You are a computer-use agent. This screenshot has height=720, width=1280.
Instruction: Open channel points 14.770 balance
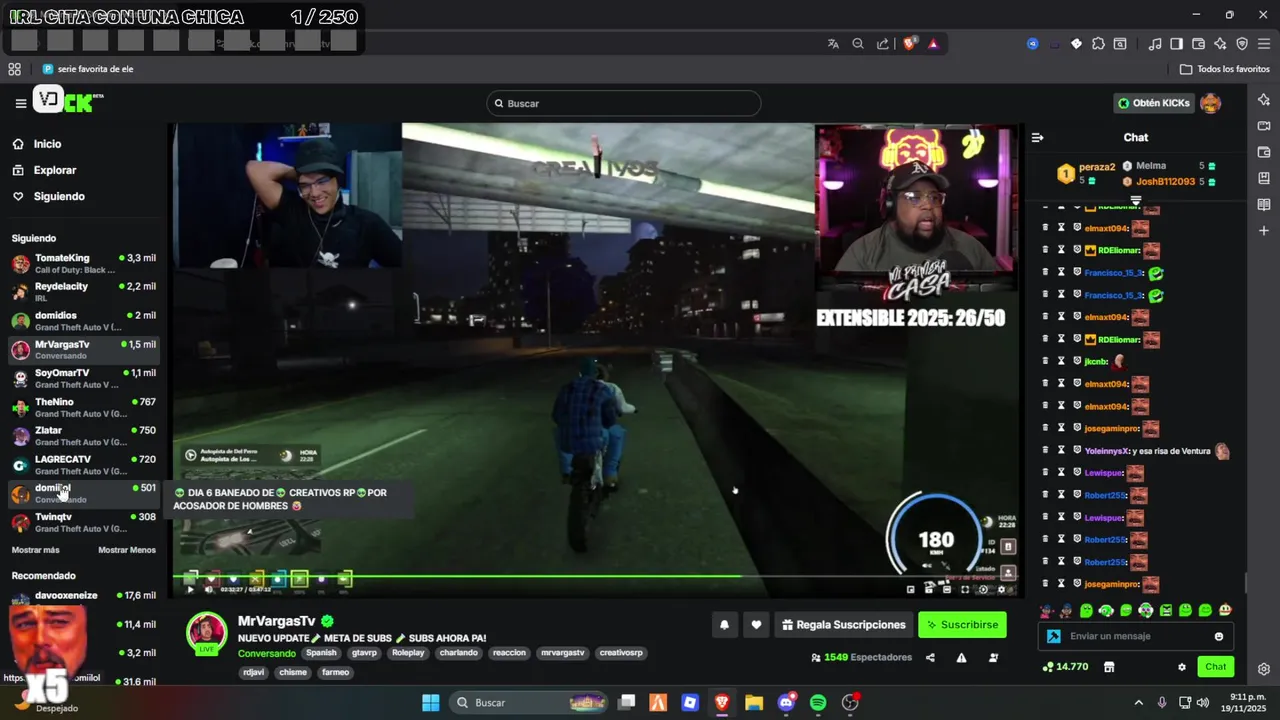click(x=1065, y=667)
